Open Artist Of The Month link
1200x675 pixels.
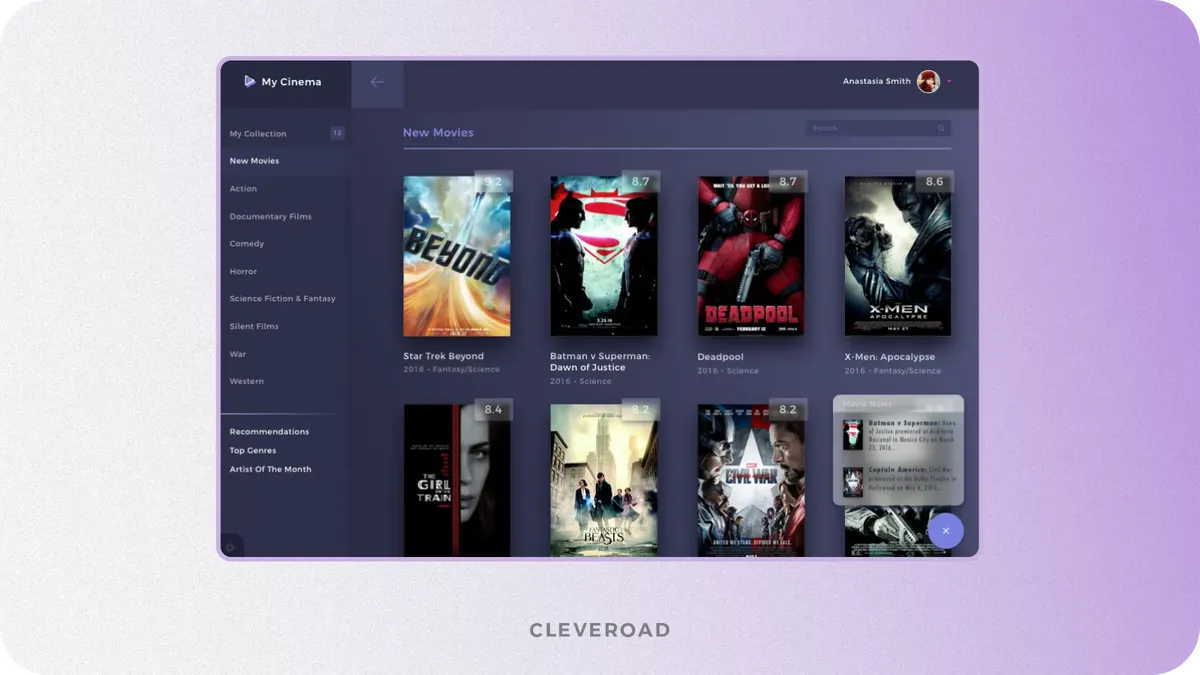[270, 469]
